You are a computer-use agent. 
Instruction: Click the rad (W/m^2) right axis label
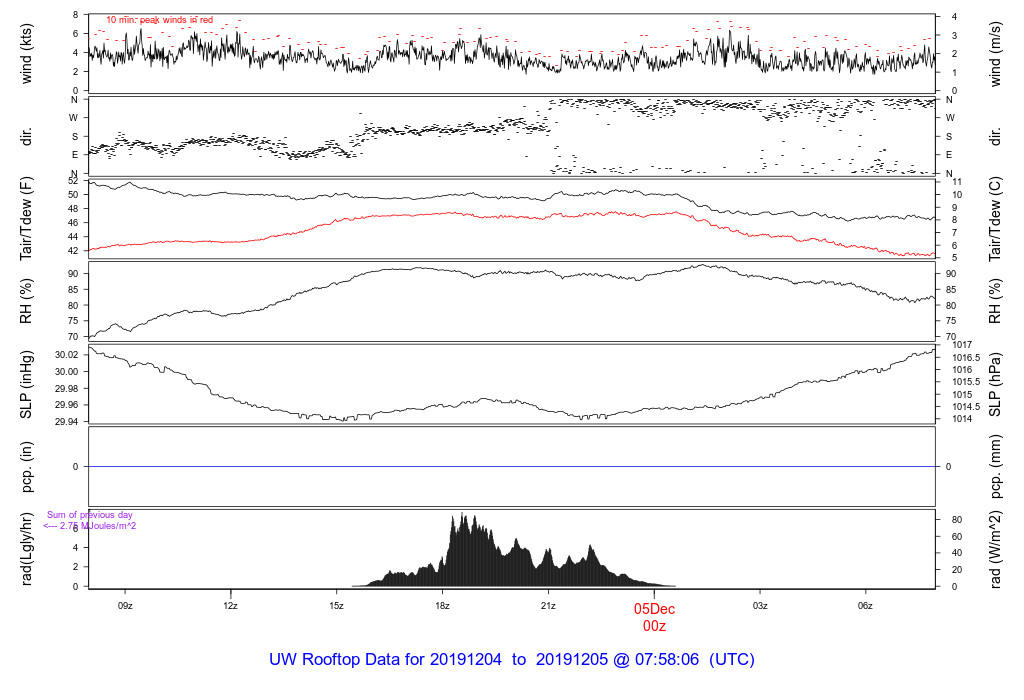click(x=997, y=551)
